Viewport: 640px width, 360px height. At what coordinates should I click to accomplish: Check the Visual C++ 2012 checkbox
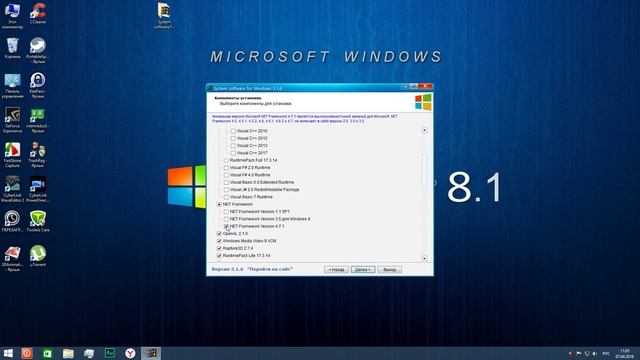tap(233, 138)
